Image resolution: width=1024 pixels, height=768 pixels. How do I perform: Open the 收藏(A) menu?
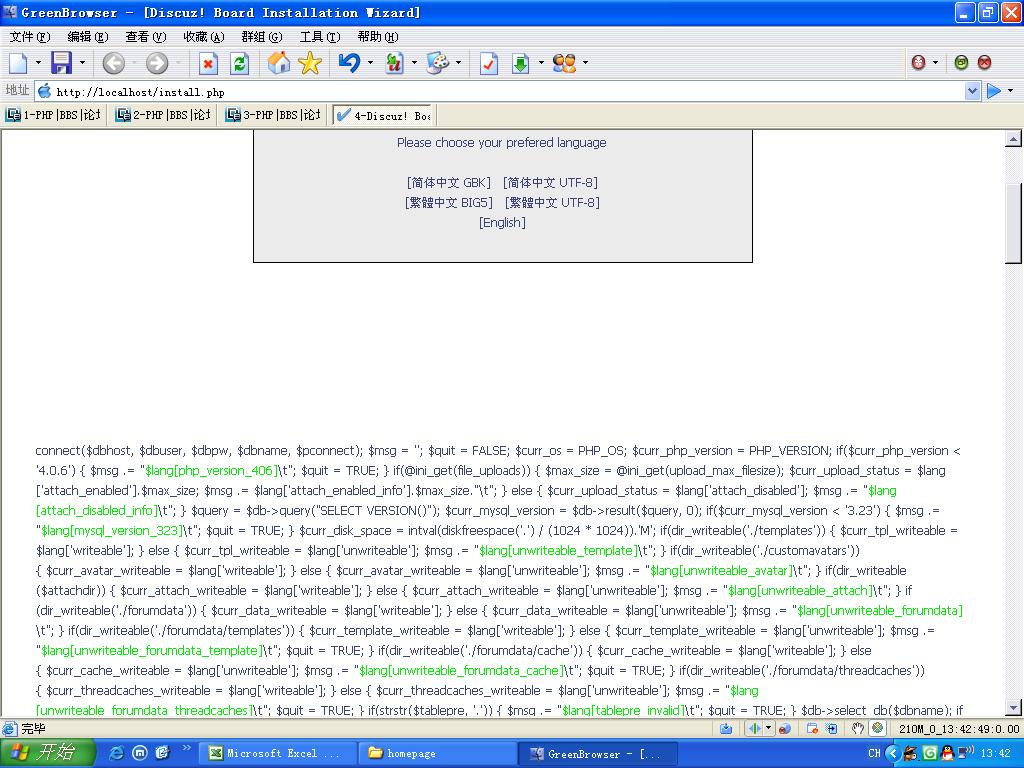[204, 37]
